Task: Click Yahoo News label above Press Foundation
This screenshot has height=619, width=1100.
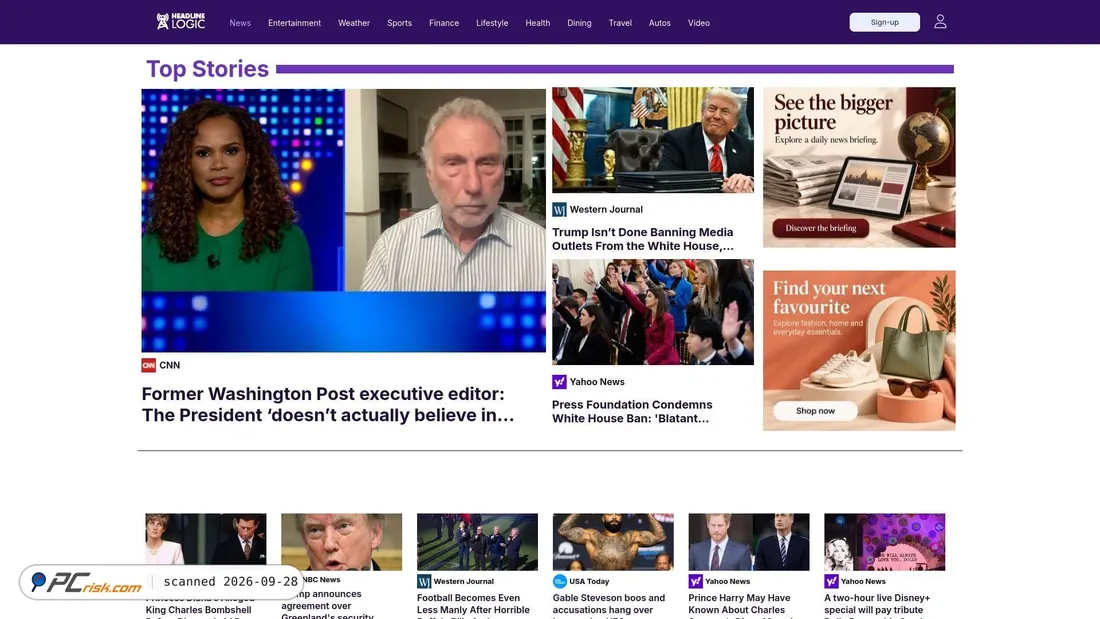Action: pos(597,382)
